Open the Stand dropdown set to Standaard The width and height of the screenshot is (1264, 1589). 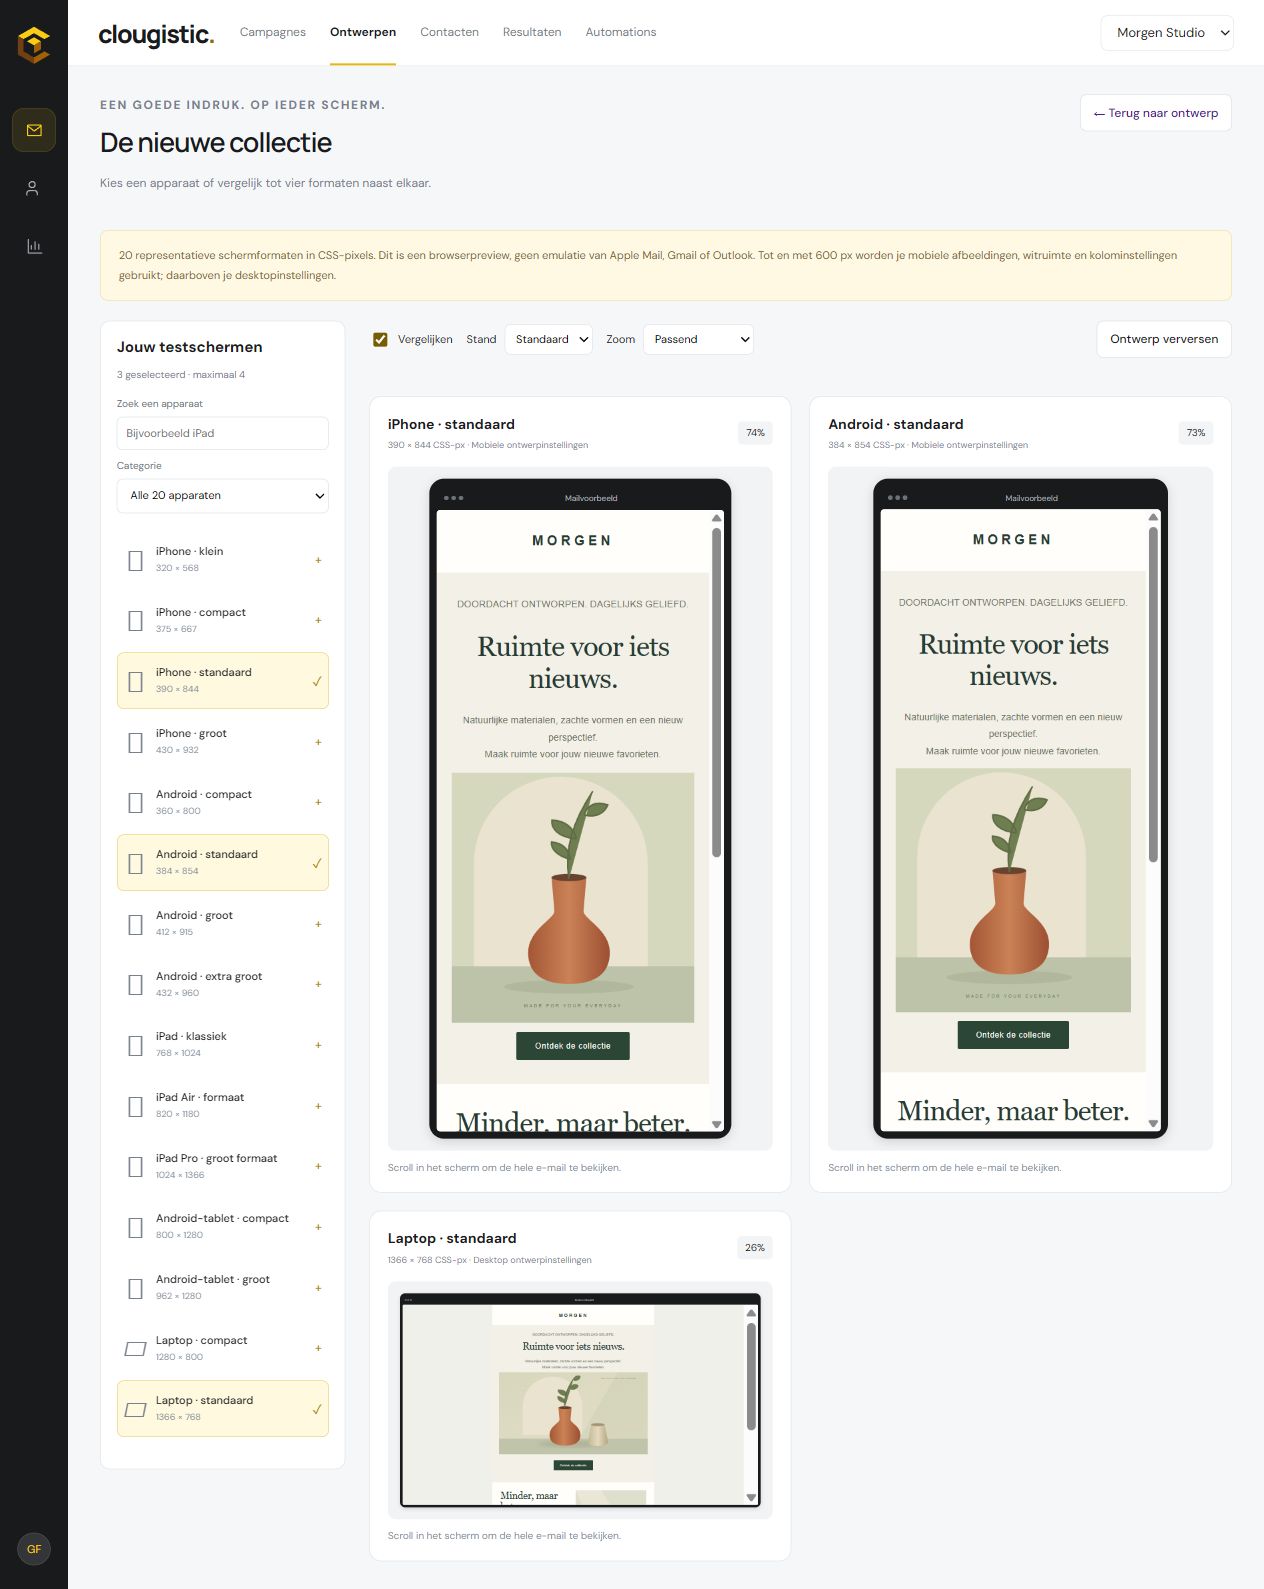pos(549,339)
